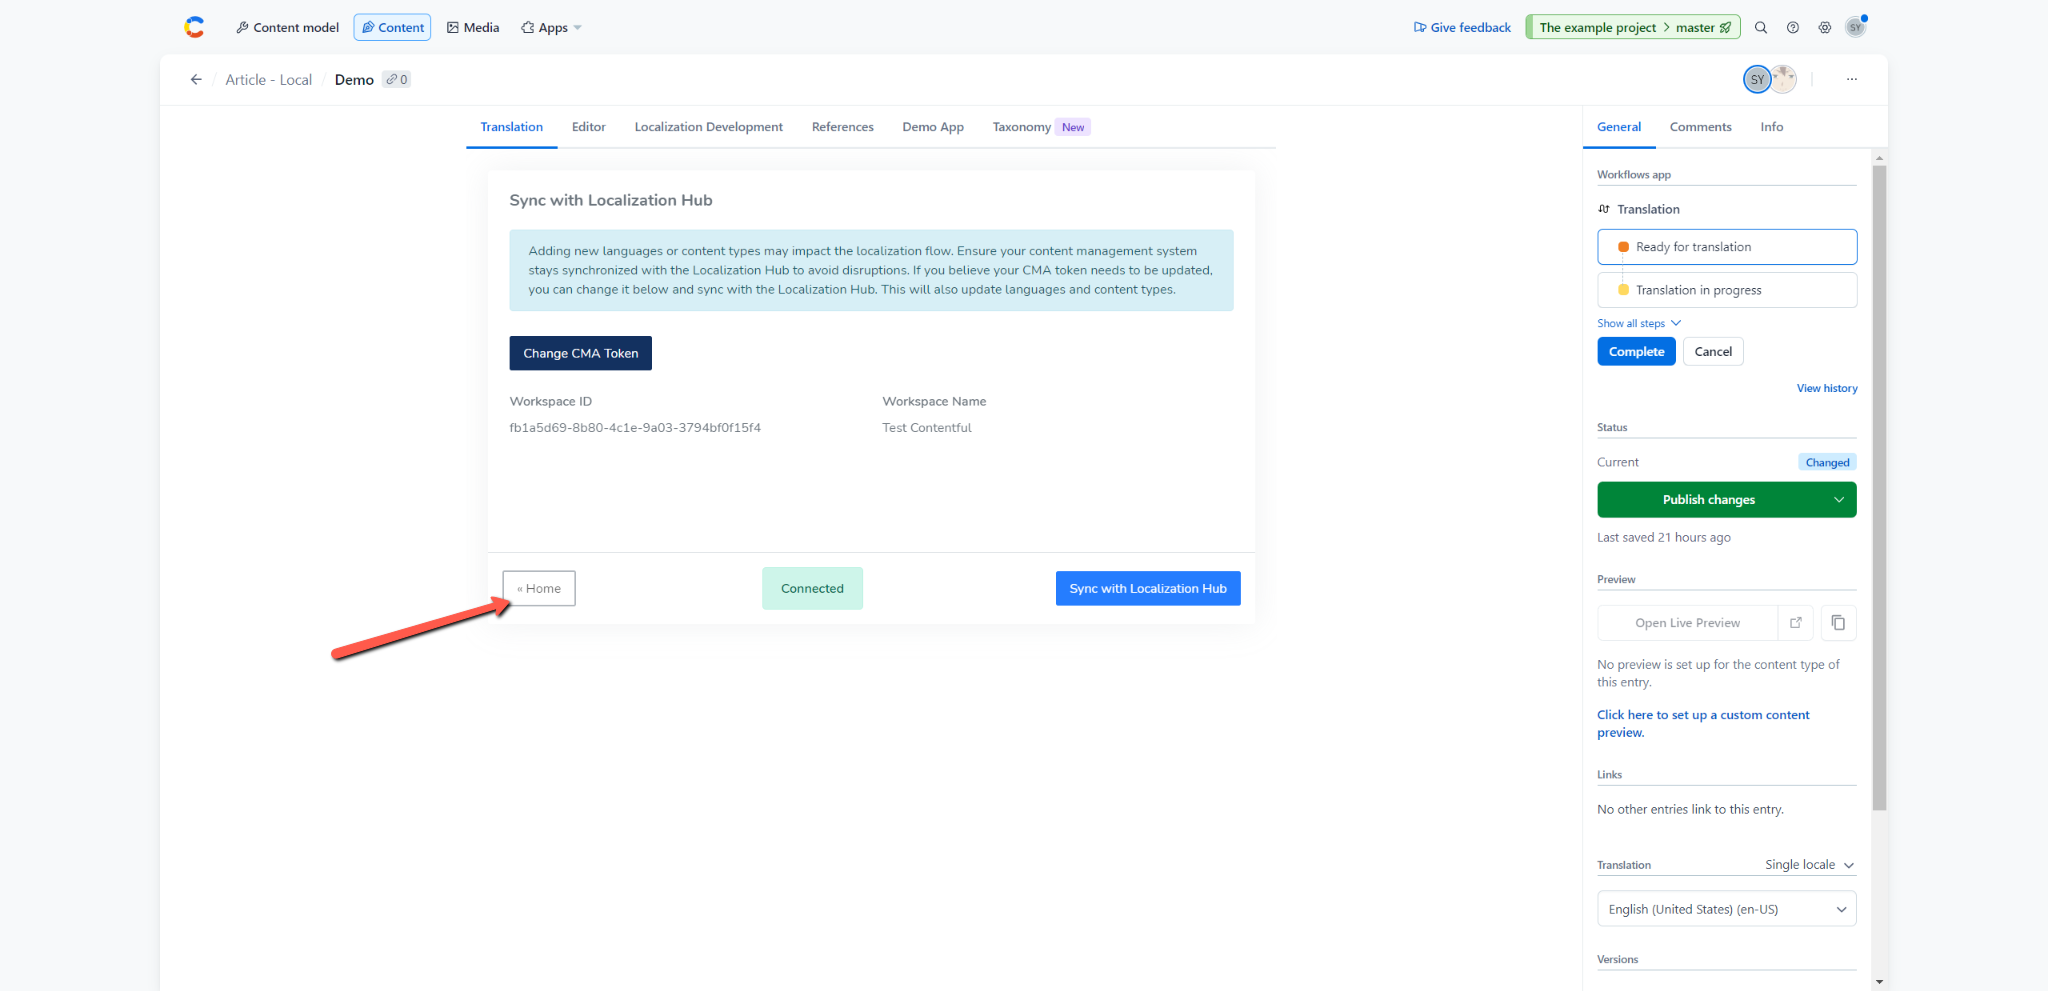Open the General sidebar tab

coord(1619,127)
